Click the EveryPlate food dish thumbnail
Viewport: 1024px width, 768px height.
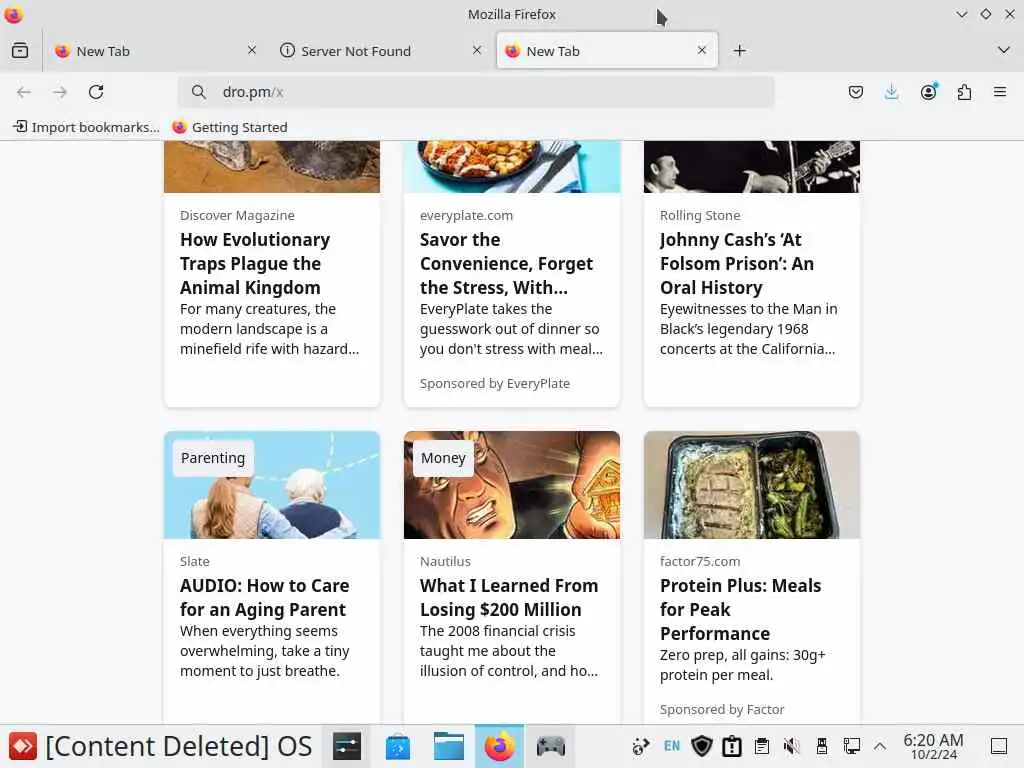(512, 167)
